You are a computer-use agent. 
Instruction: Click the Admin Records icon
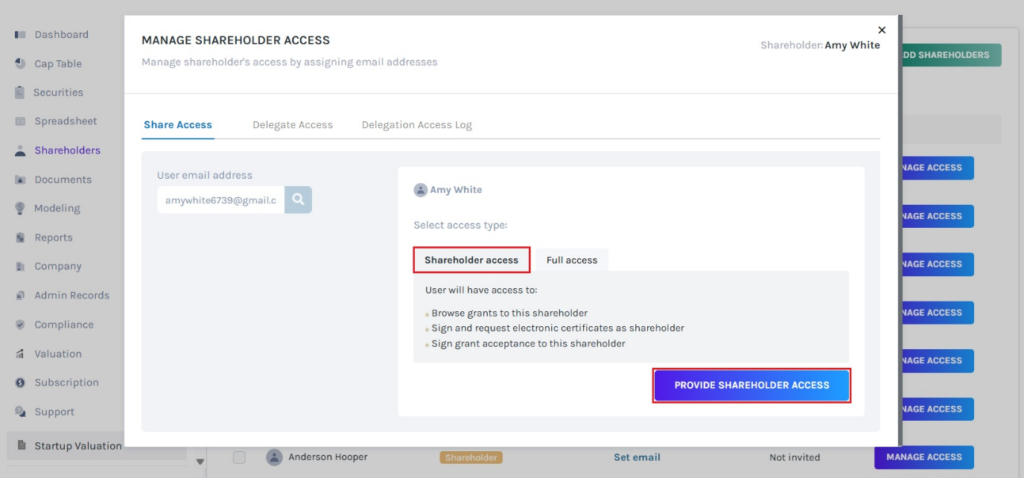(20, 295)
